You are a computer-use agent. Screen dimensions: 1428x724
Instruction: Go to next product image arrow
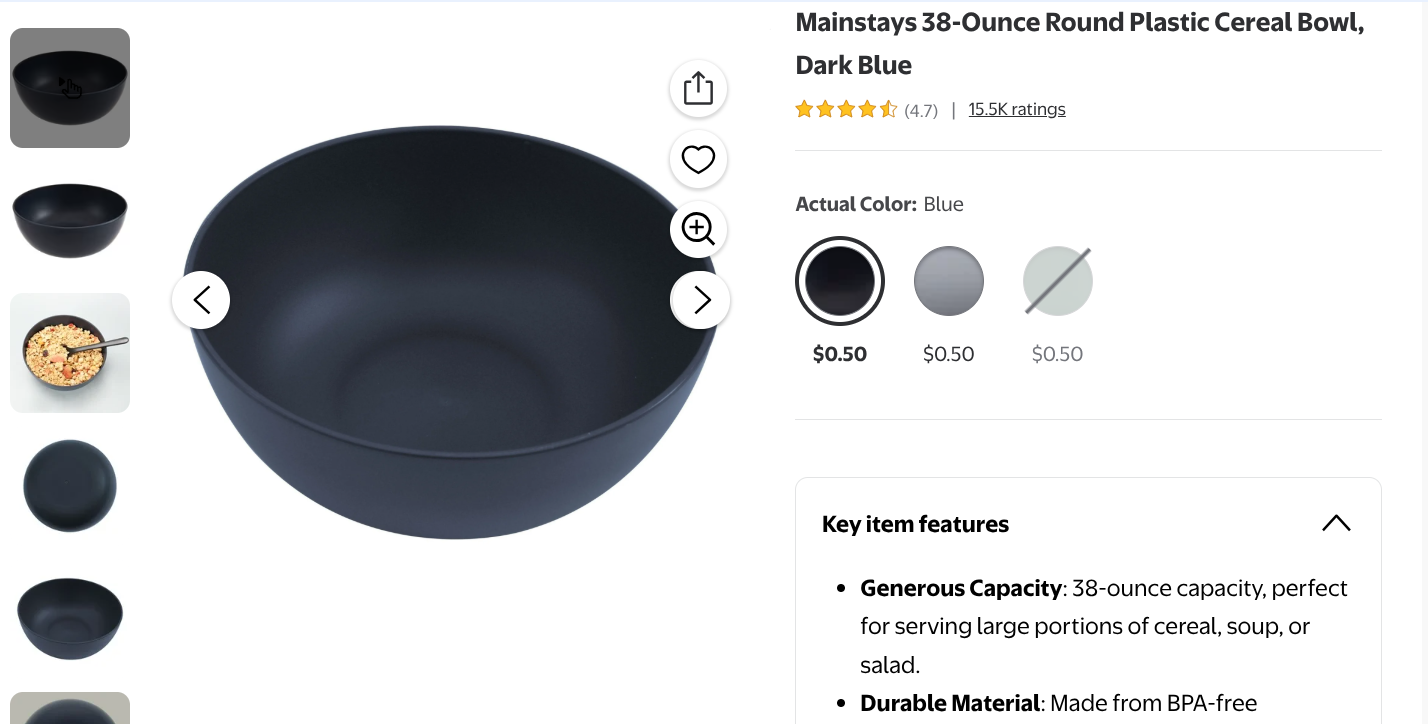pyautogui.click(x=701, y=300)
